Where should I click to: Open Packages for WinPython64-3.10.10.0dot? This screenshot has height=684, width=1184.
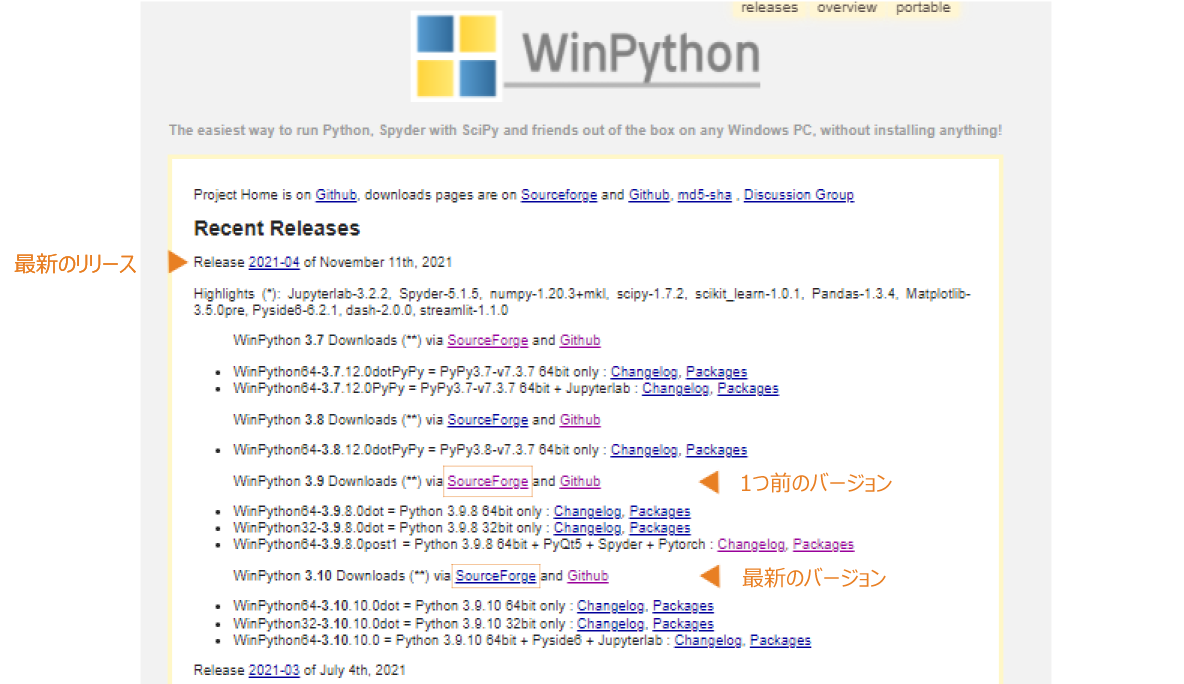pyautogui.click(x=683, y=605)
